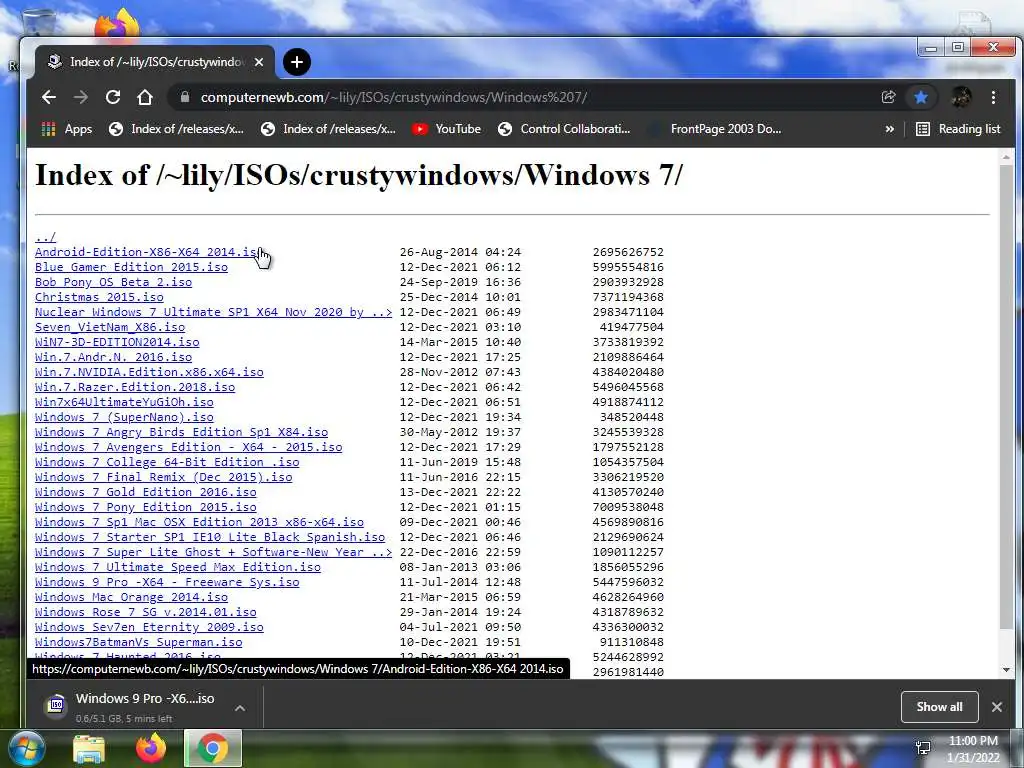Download Android-Edition-X86-X64 2014.iso
Viewport: 1024px width, 768px height.
(149, 252)
